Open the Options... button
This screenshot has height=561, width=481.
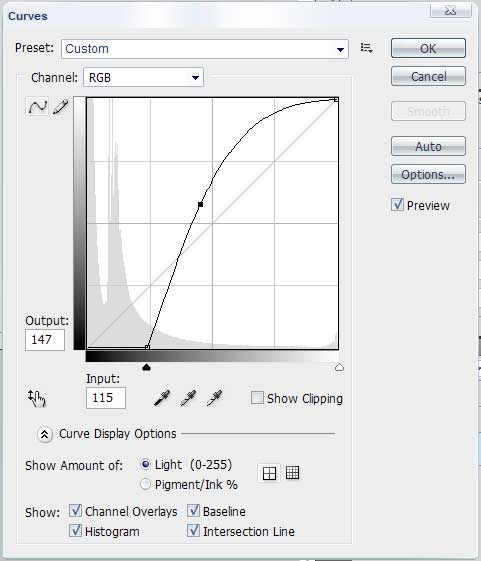pos(428,174)
